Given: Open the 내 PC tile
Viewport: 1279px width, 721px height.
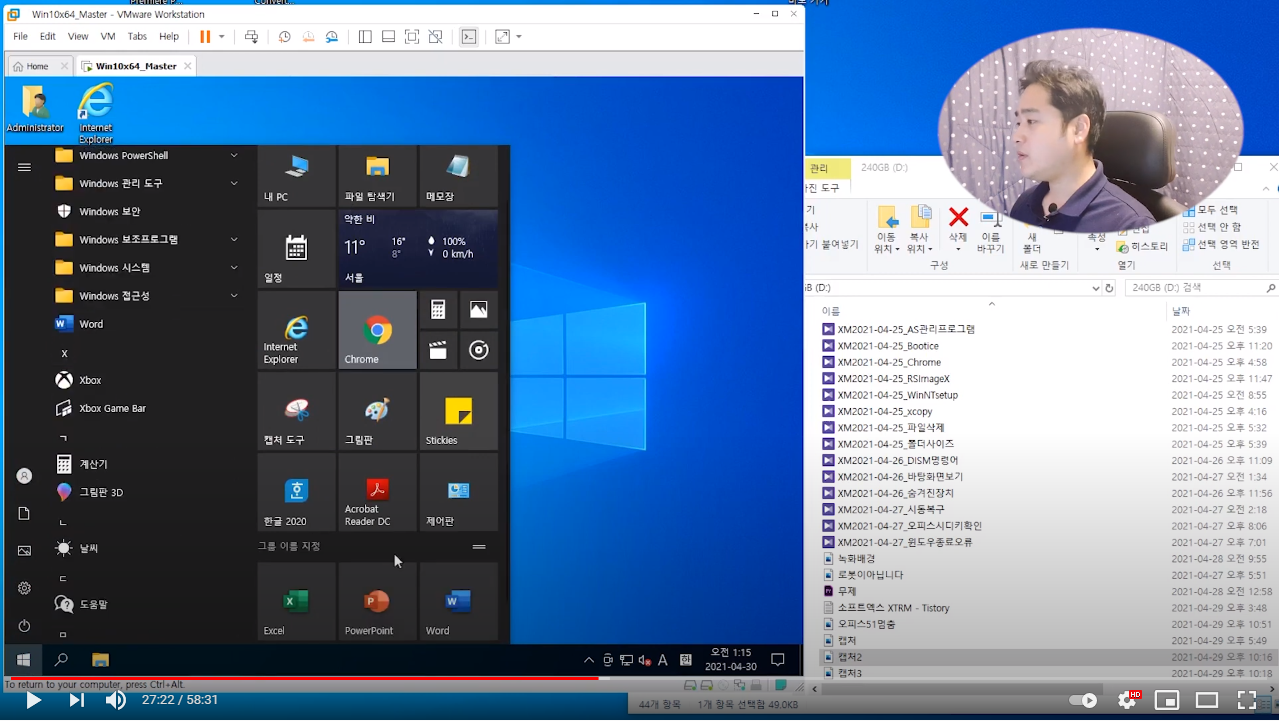Looking at the screenshot, I should click(296, 176).
